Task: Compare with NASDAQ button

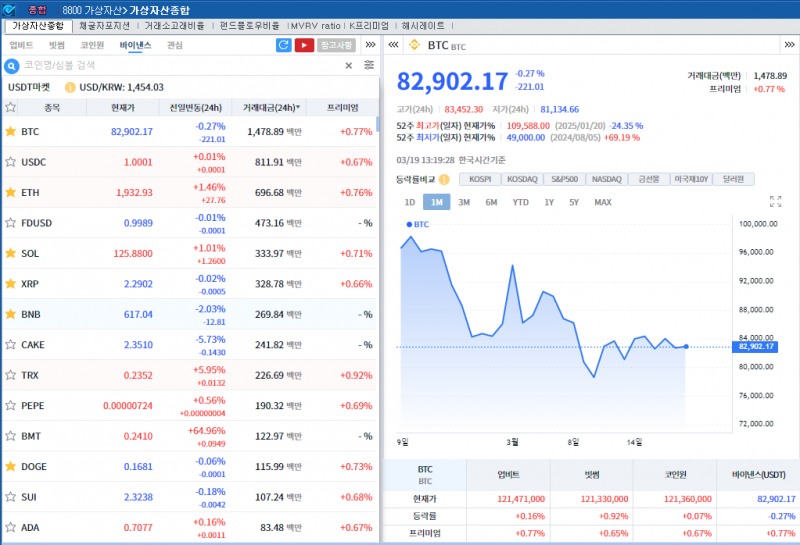Action: (x=607, y=179)
